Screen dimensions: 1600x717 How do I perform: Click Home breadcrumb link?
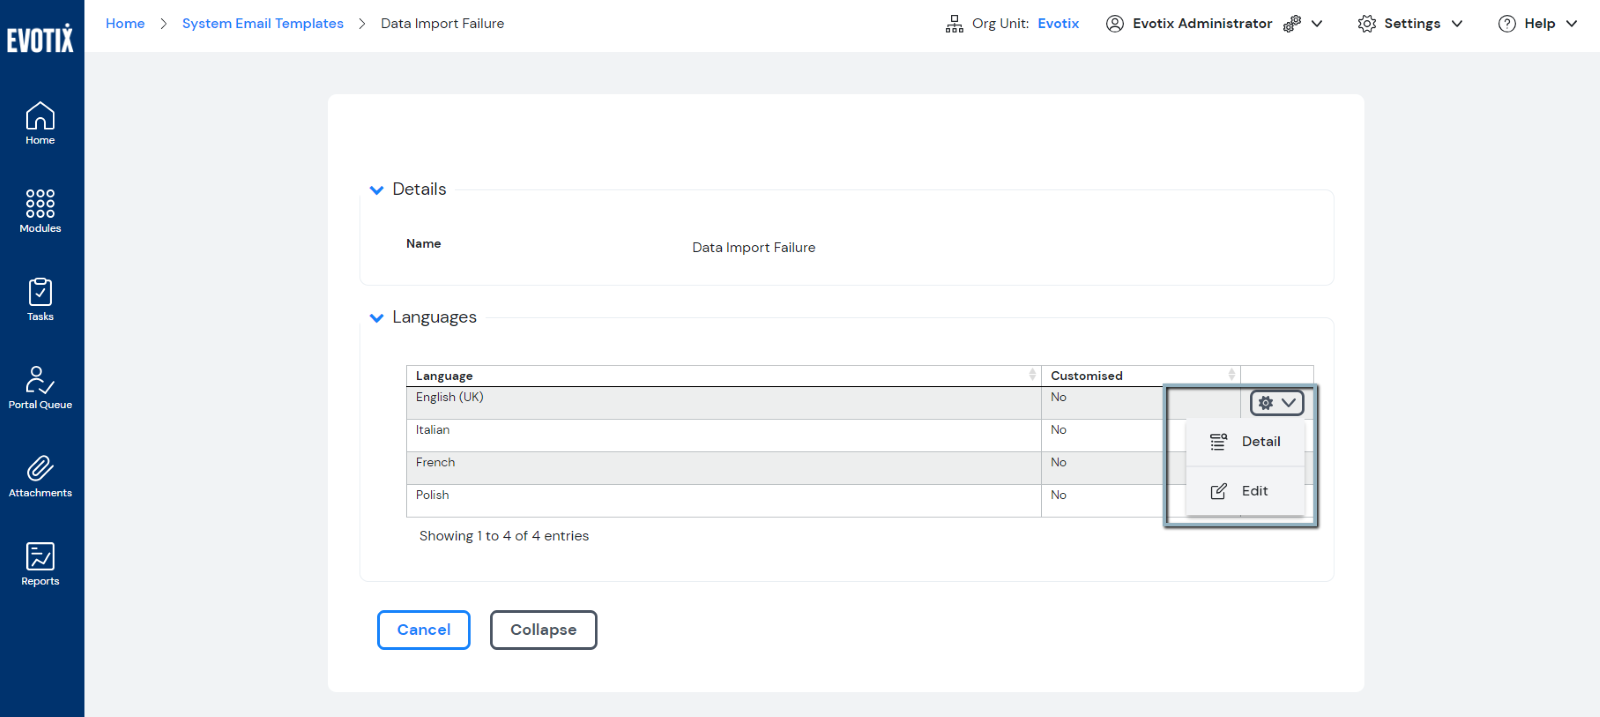(125, 24)
